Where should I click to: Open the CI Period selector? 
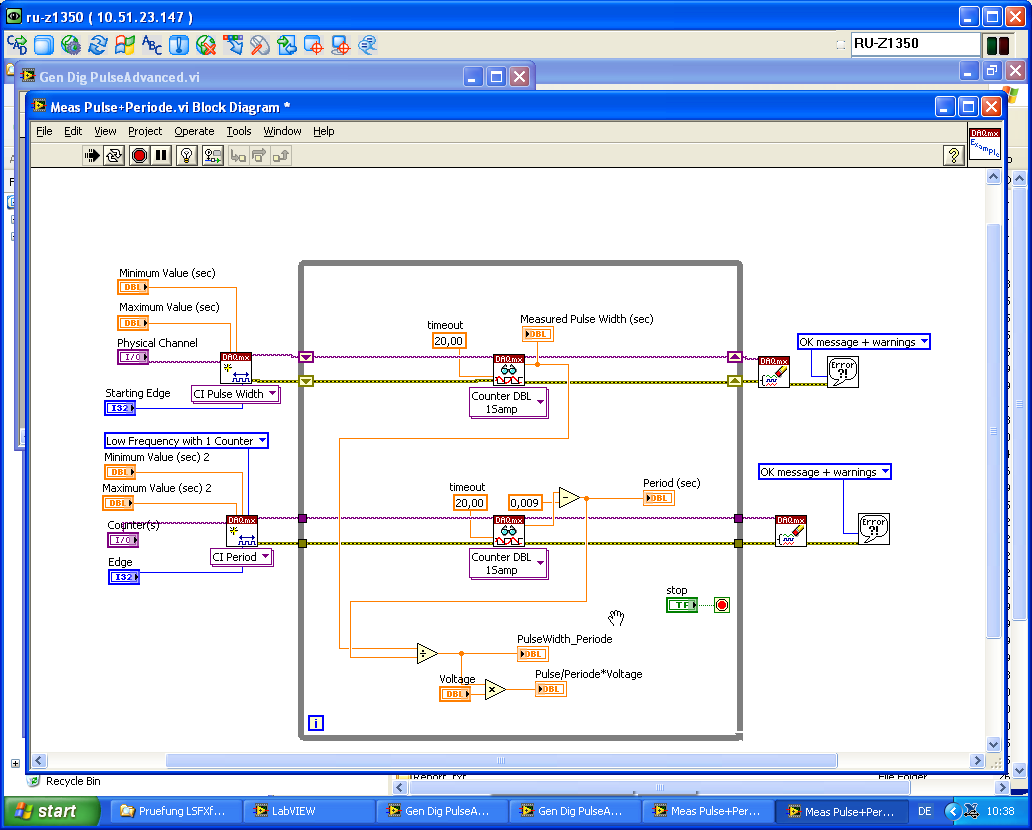click(x=242, y=557)
